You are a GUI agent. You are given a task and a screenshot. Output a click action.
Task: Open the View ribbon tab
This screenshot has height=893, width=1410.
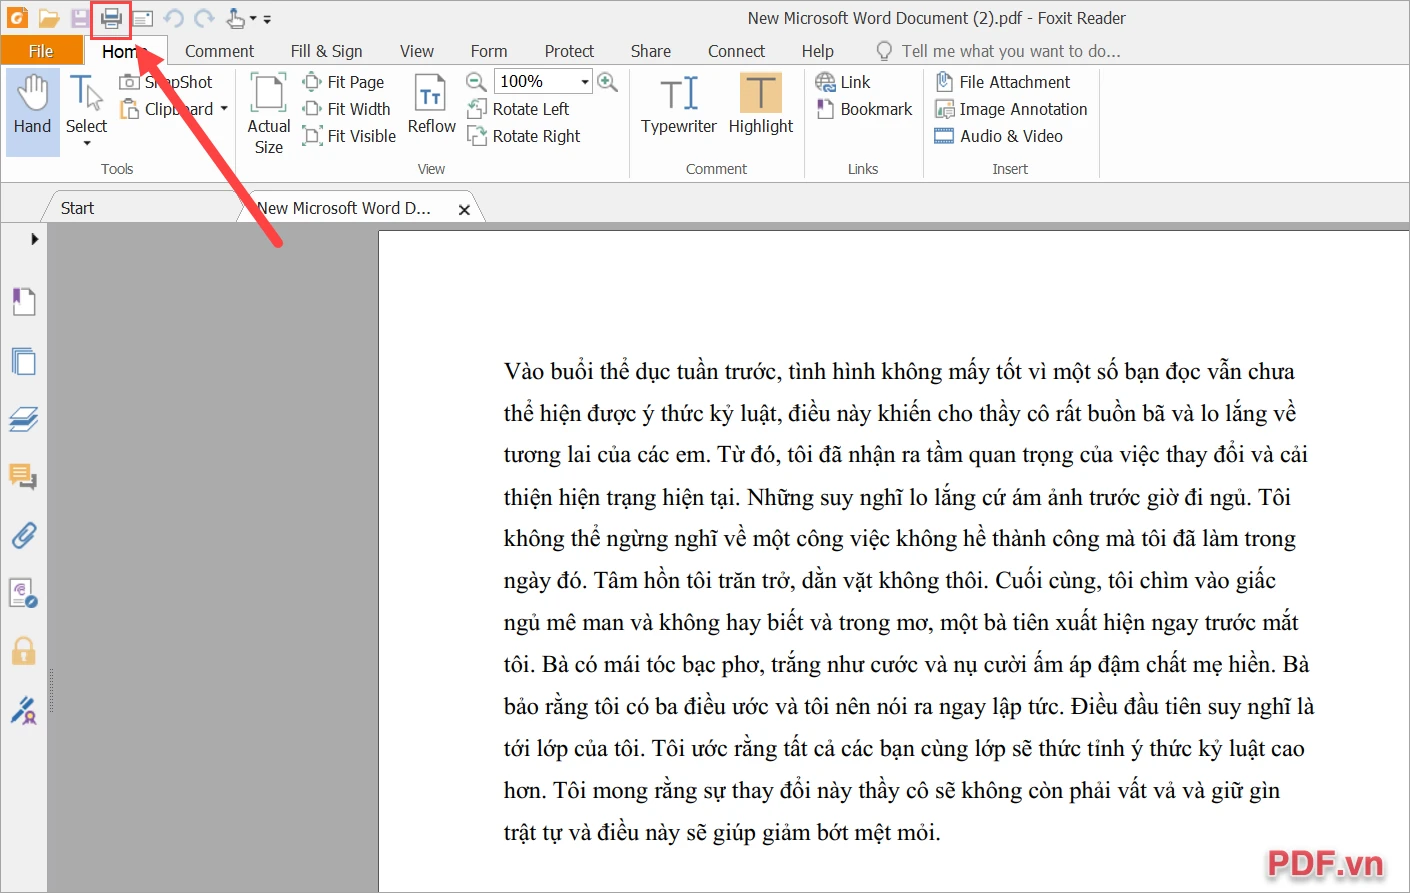(x=417, y=51)
